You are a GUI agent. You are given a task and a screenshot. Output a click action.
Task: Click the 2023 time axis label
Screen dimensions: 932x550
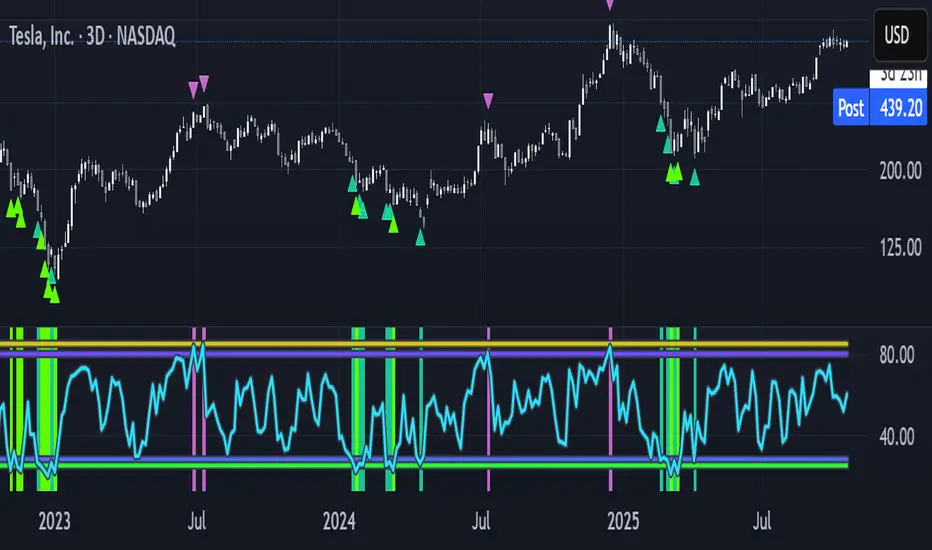[54, 521]
